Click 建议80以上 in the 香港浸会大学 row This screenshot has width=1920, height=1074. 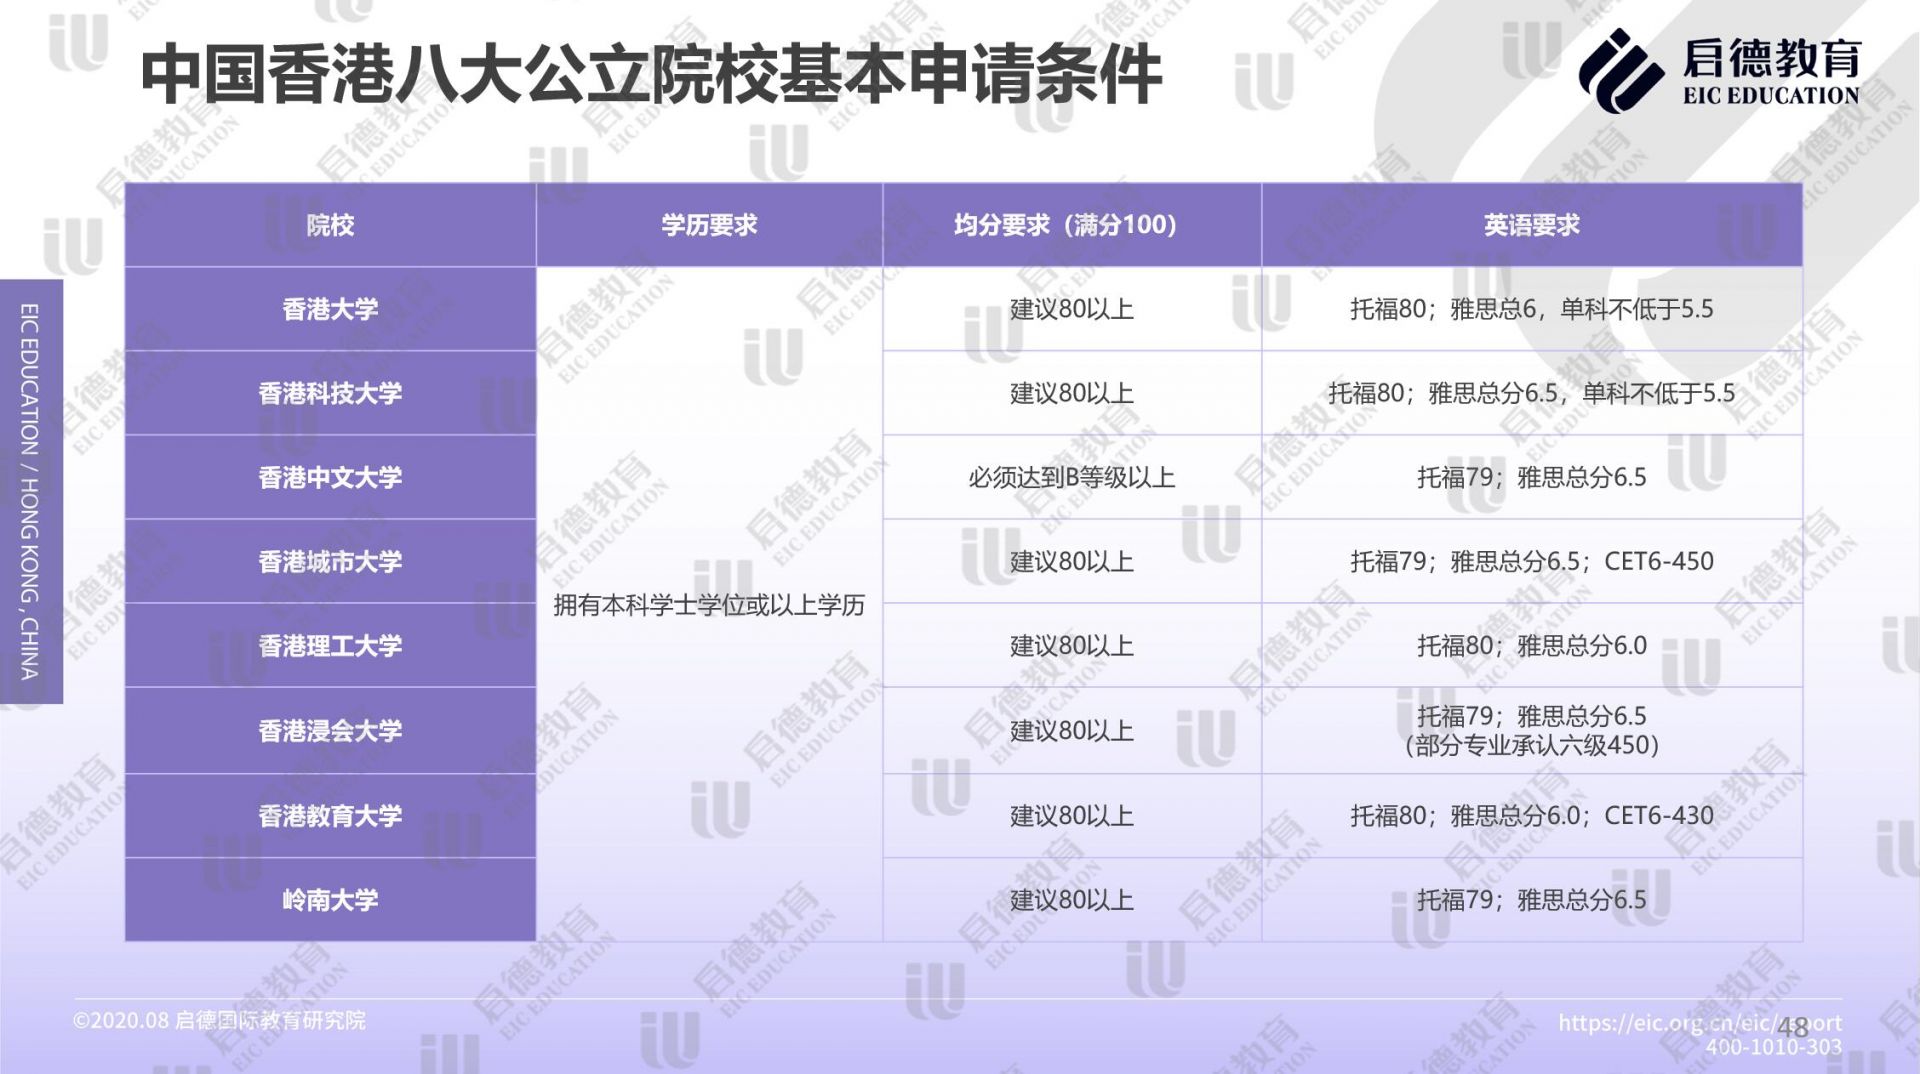[x=1072, y=730]
